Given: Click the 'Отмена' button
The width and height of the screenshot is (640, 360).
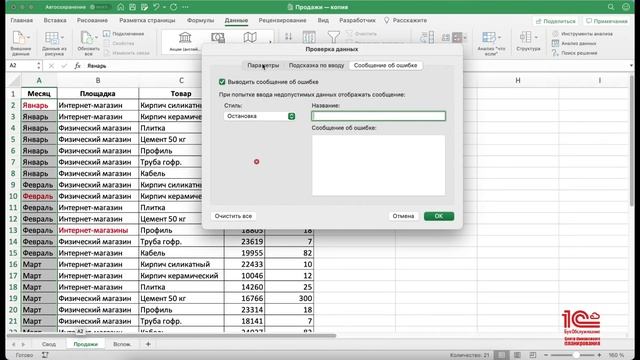Looking at the screenshot, I should tap(403, 216).
